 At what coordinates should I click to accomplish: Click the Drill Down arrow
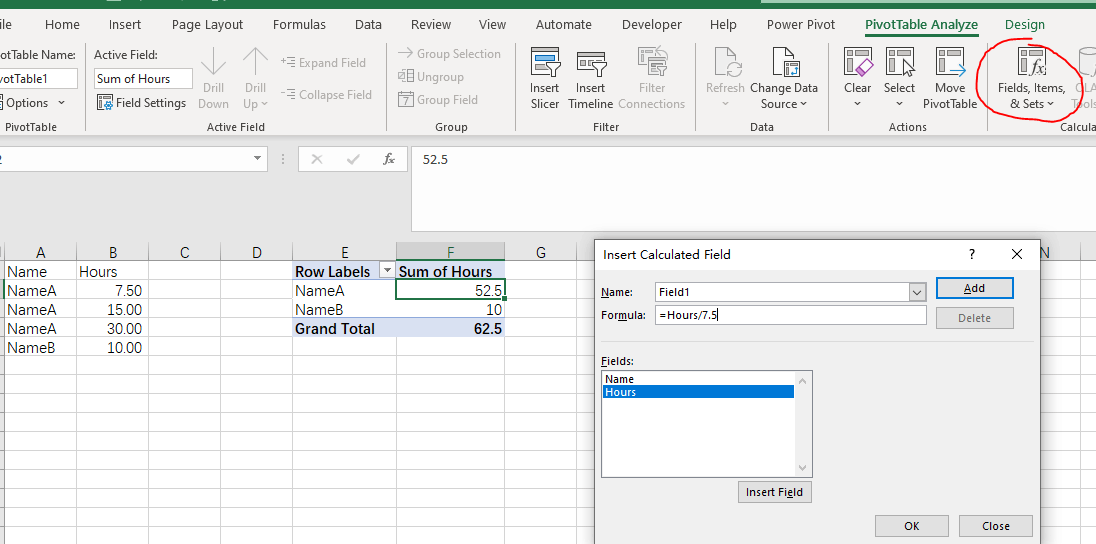pyautogui.click(x=213, y=62)
